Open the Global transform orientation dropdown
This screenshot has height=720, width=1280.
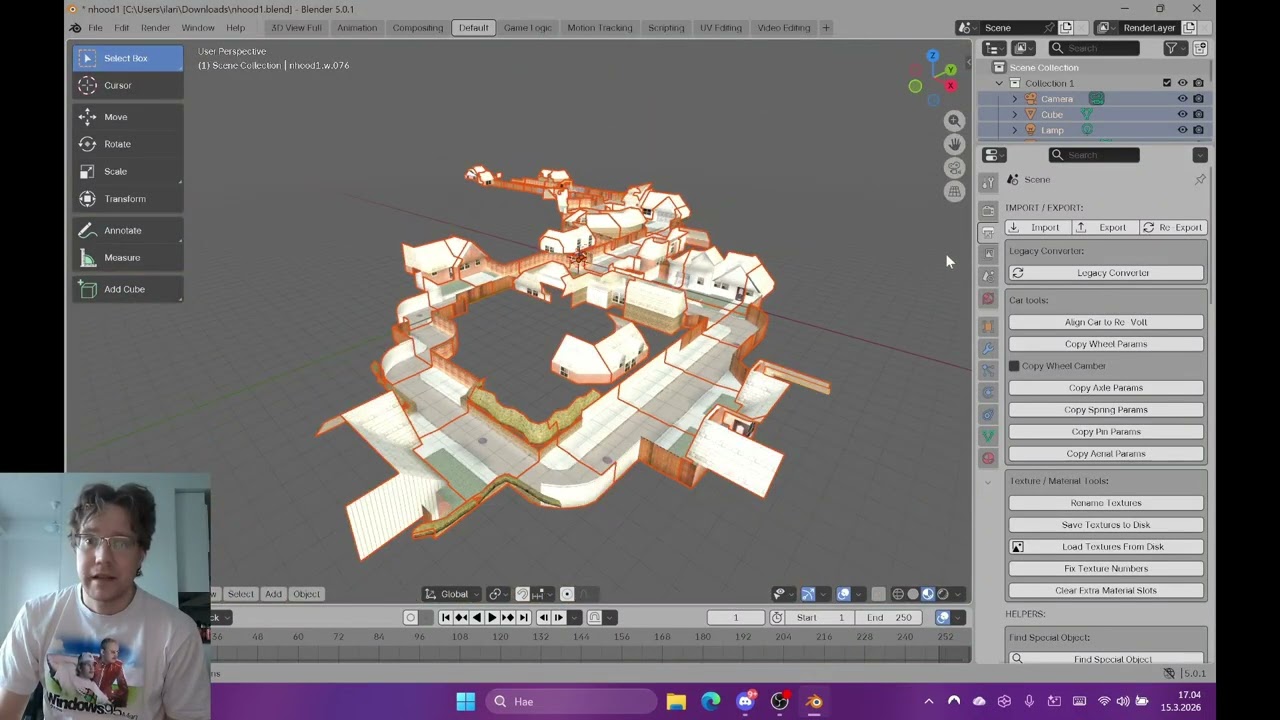click(x=451, y=594)
